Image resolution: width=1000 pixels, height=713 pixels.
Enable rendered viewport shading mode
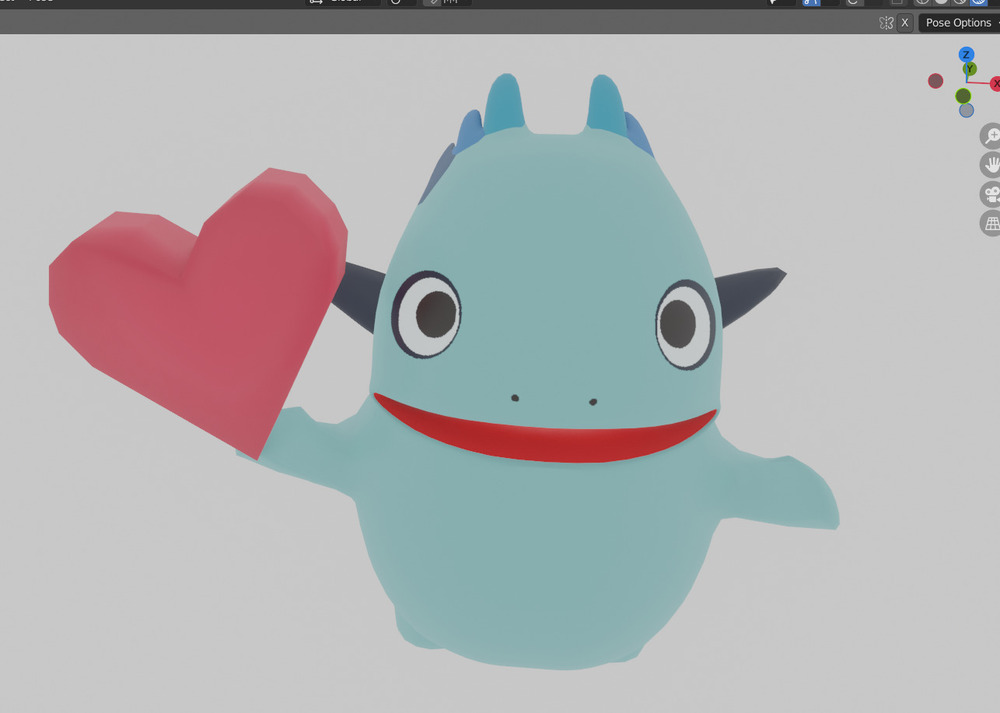tap(977, 2)
